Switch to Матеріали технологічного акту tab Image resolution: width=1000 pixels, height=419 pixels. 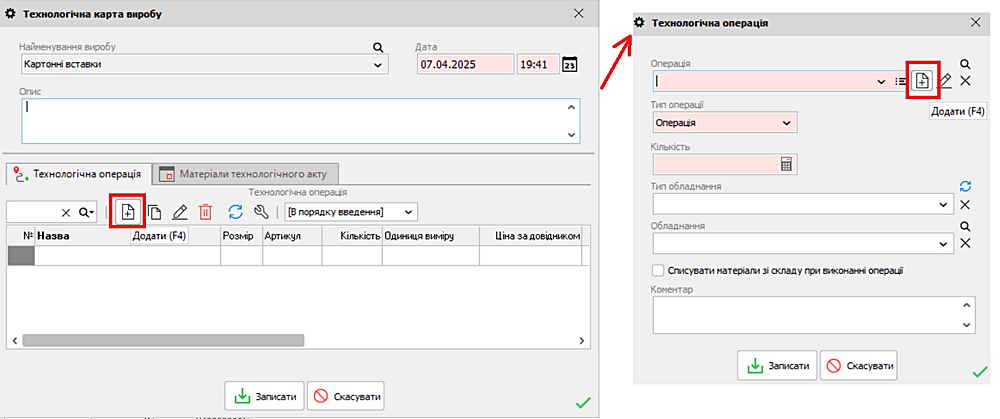[248, 174]
